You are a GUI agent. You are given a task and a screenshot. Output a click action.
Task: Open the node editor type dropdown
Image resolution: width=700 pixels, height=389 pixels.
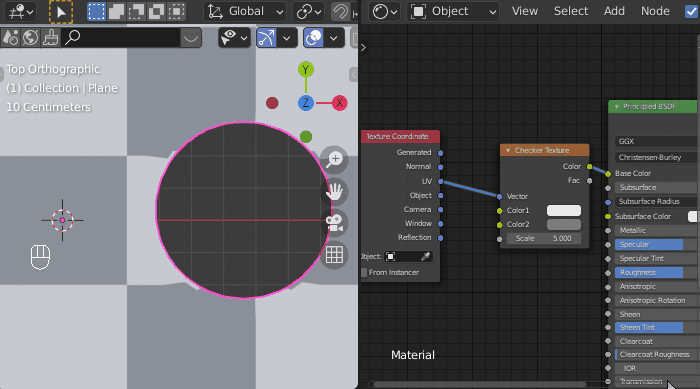[x=385, y=12]
